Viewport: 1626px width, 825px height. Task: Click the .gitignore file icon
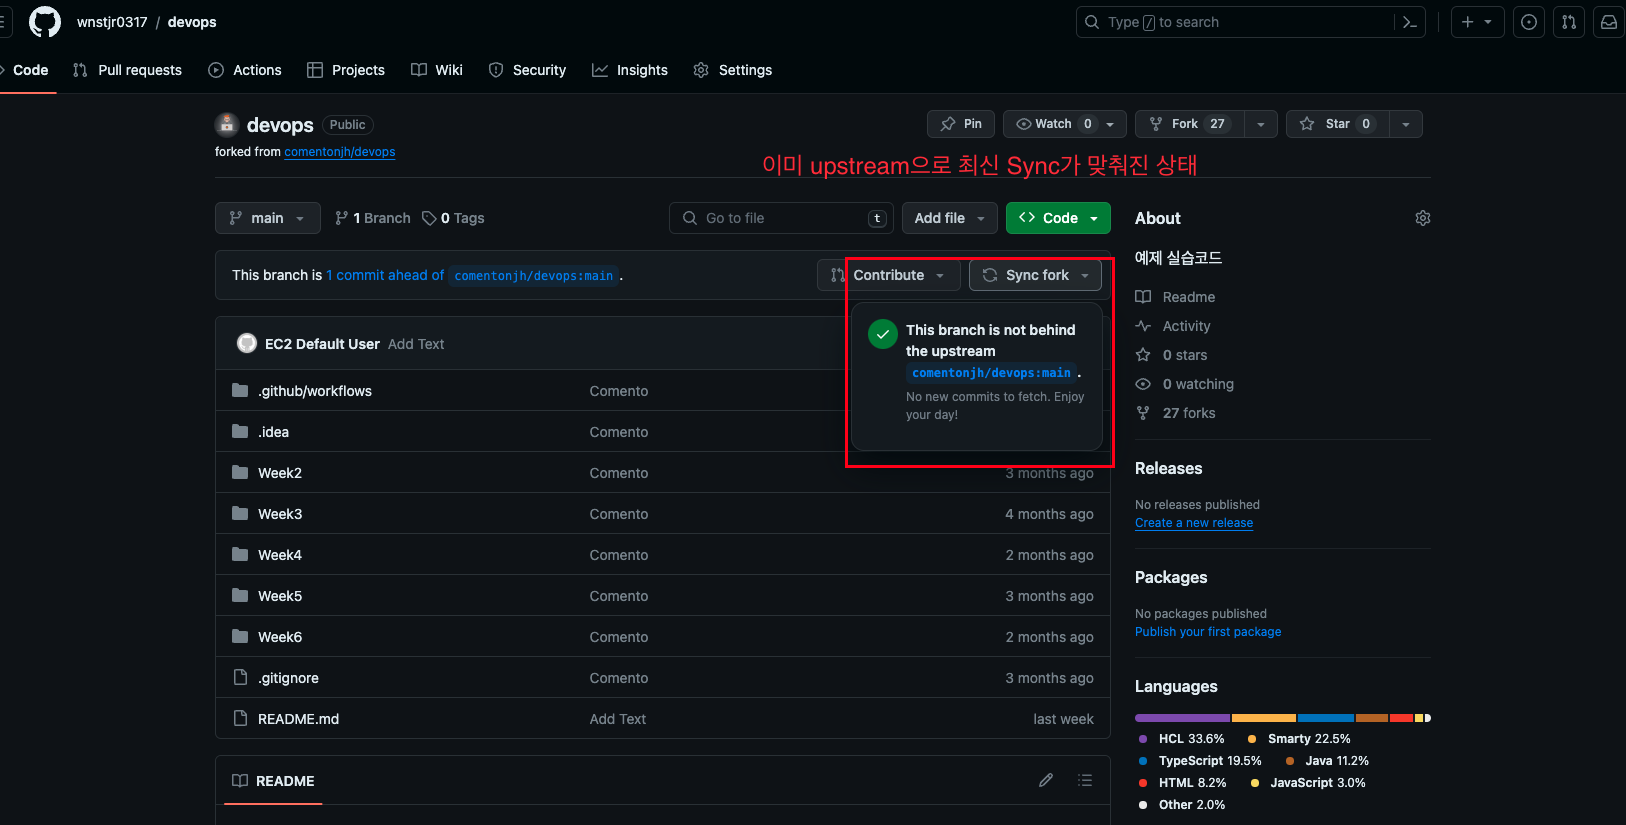point(240,677)
